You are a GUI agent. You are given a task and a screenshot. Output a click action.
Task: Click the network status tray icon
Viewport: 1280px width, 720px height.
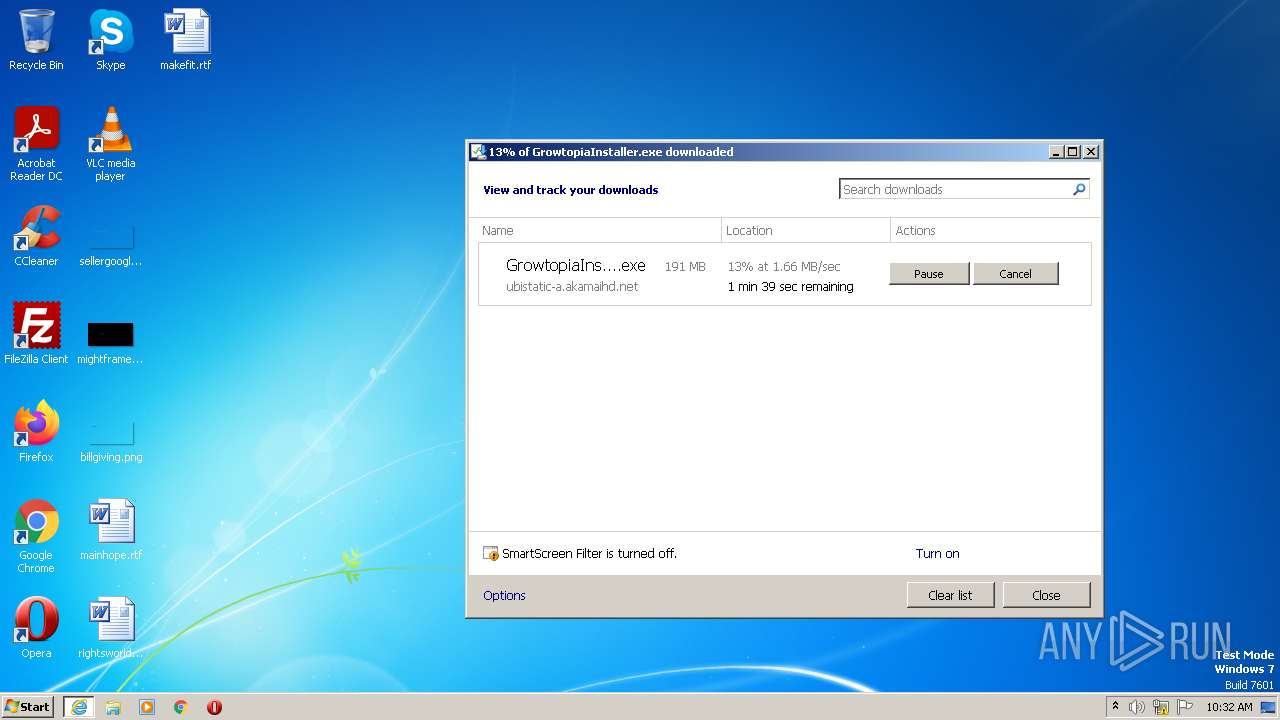[1162, 707]
